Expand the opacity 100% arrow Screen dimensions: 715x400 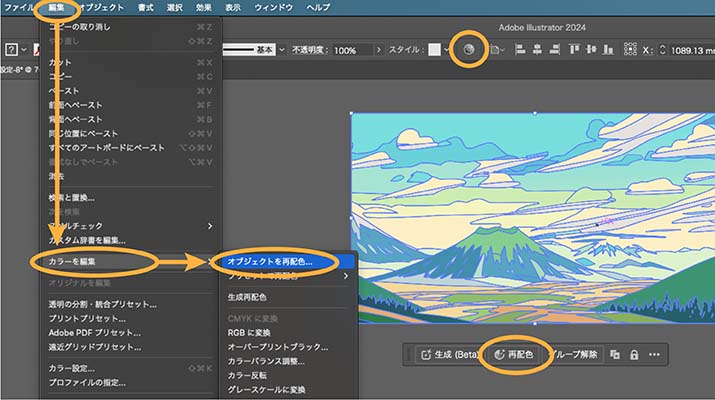pyautogui.click(x=378, y=50)
